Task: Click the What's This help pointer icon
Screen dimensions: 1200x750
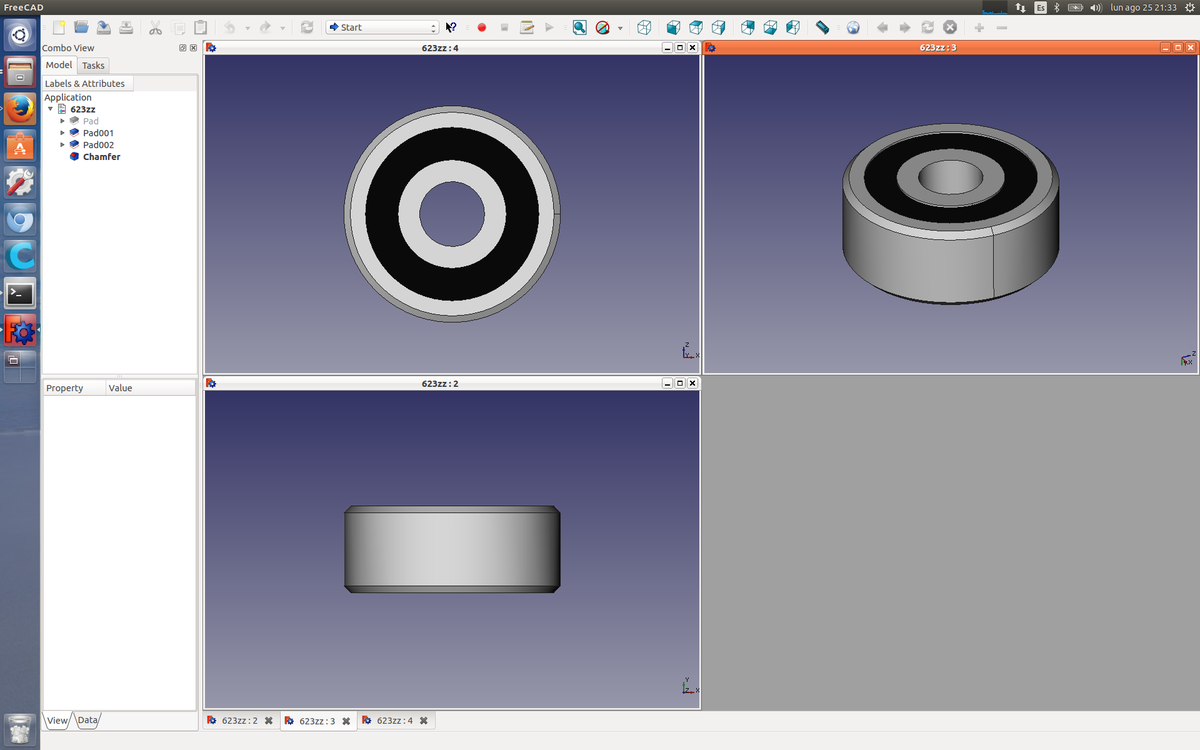Action: [451, 27]
